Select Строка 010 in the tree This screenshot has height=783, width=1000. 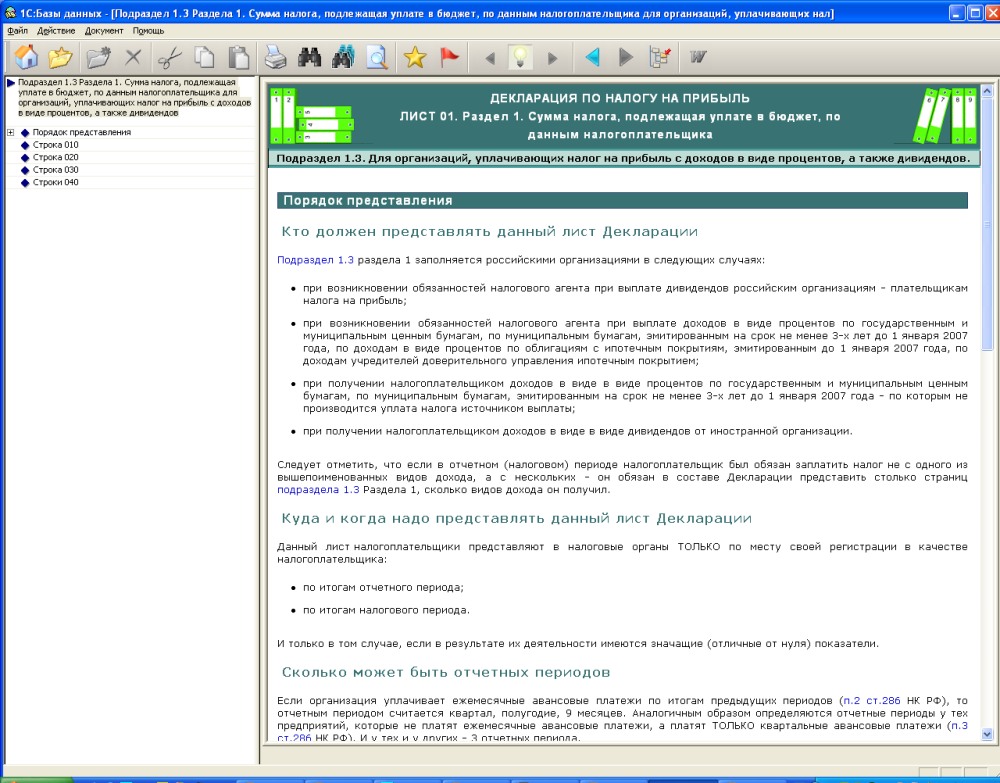[x=55, y=145]
